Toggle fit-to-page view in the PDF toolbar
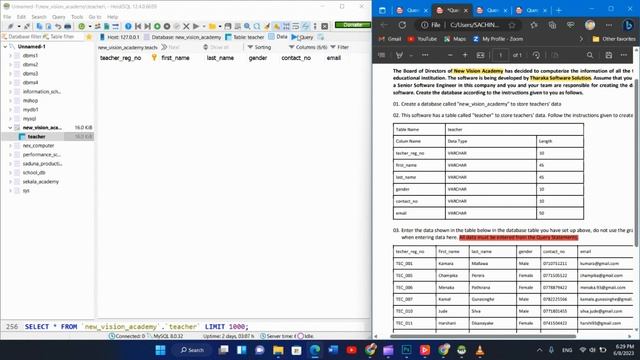 point(480,55)
